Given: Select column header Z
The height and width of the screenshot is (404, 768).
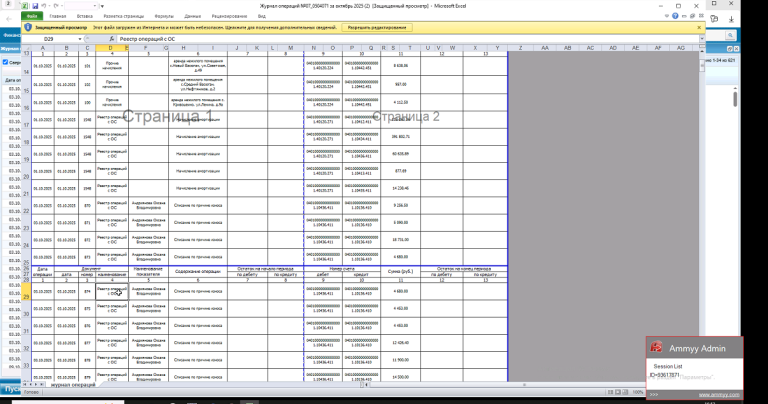Looking at the screenshot, I should click(520, 48).
